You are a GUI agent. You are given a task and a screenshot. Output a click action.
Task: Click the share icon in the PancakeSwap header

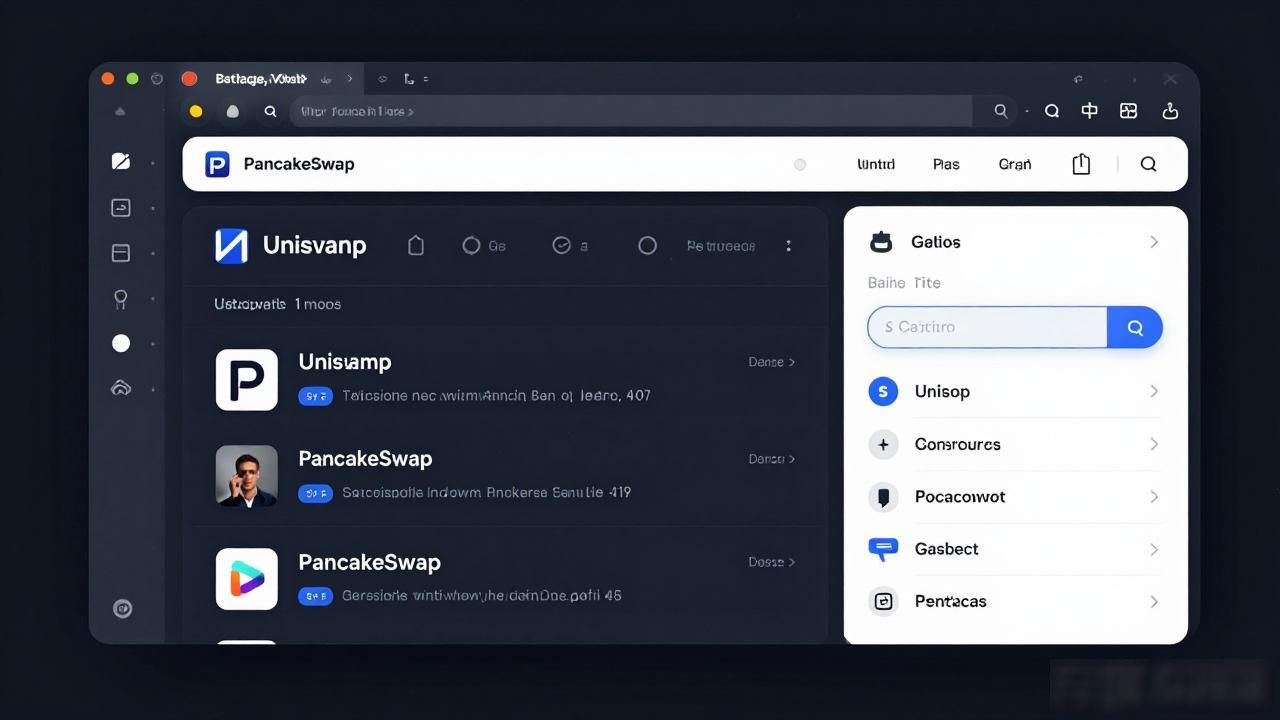[1081, 164]
